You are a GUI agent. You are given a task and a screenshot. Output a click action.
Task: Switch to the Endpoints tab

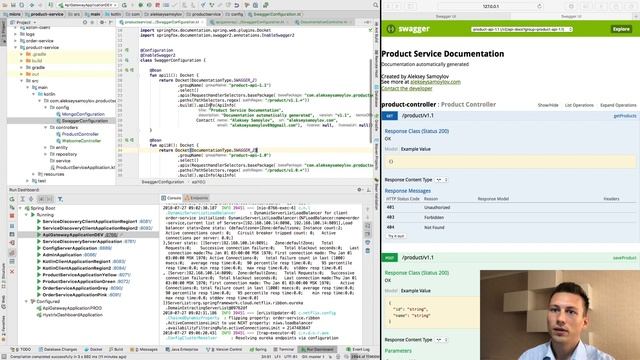coord(196,198)
